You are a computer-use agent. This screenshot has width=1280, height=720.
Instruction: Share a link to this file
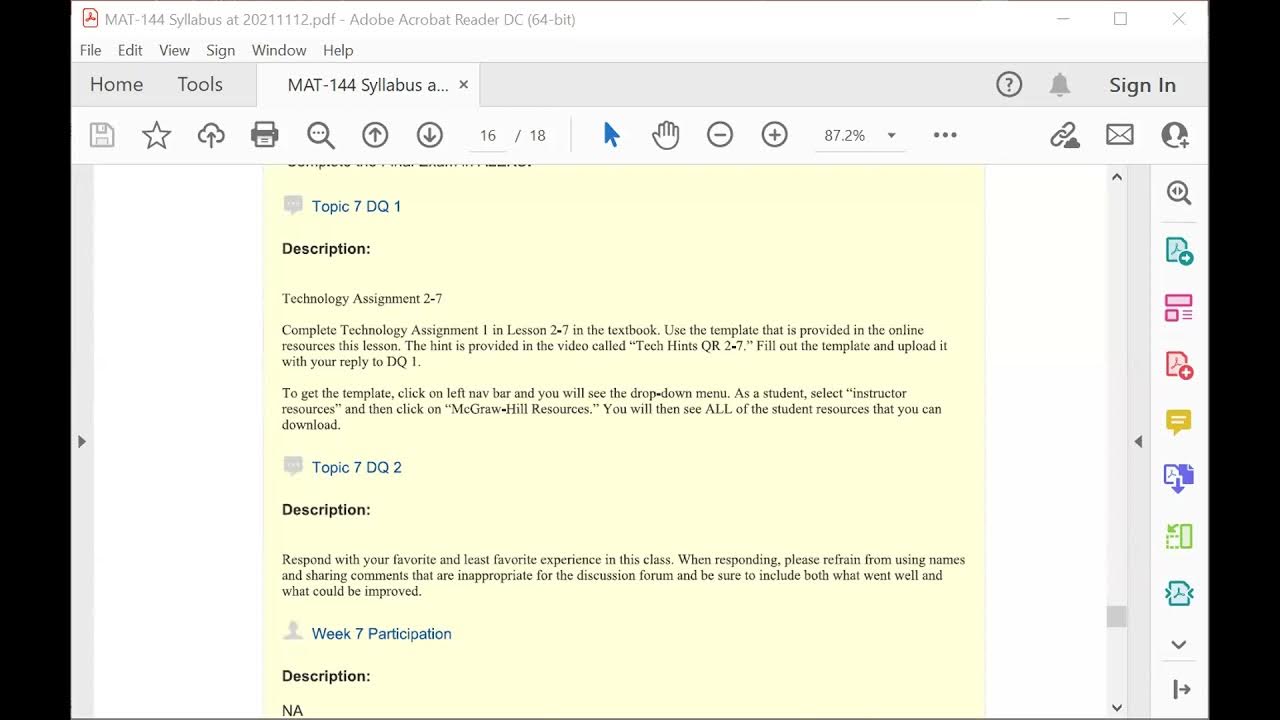1065,135
